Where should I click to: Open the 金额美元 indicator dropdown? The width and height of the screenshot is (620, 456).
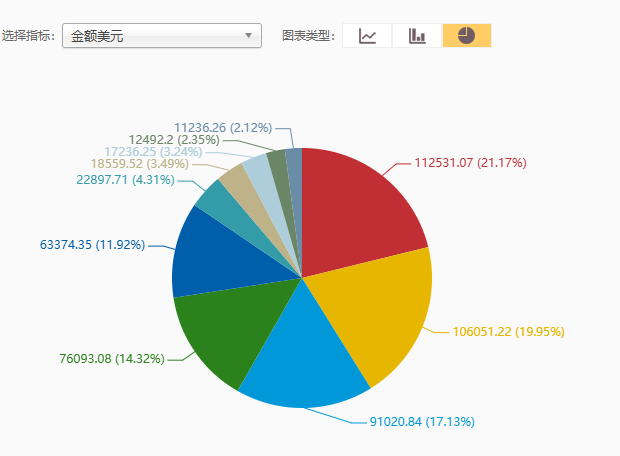tap(161, 36)
